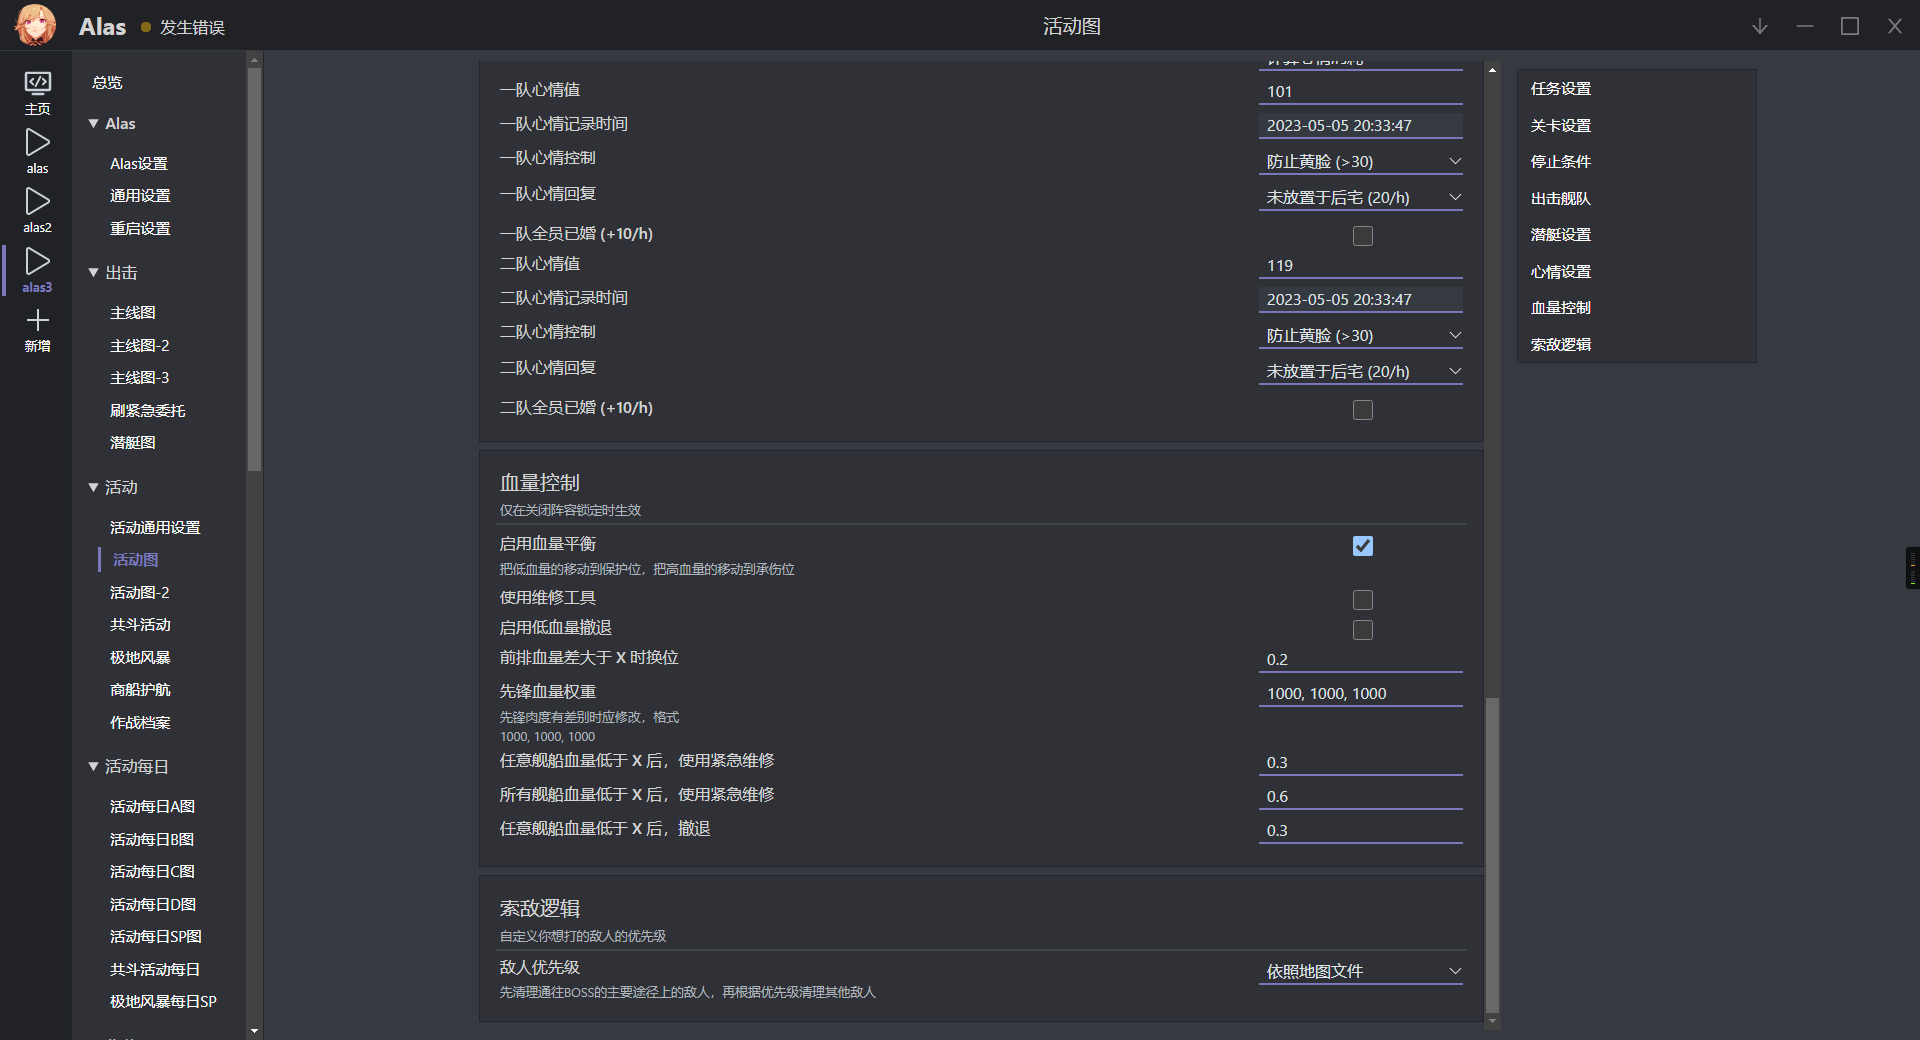
Task: Collapse the 出击 section in sidebar
Action: pos(94,272)
